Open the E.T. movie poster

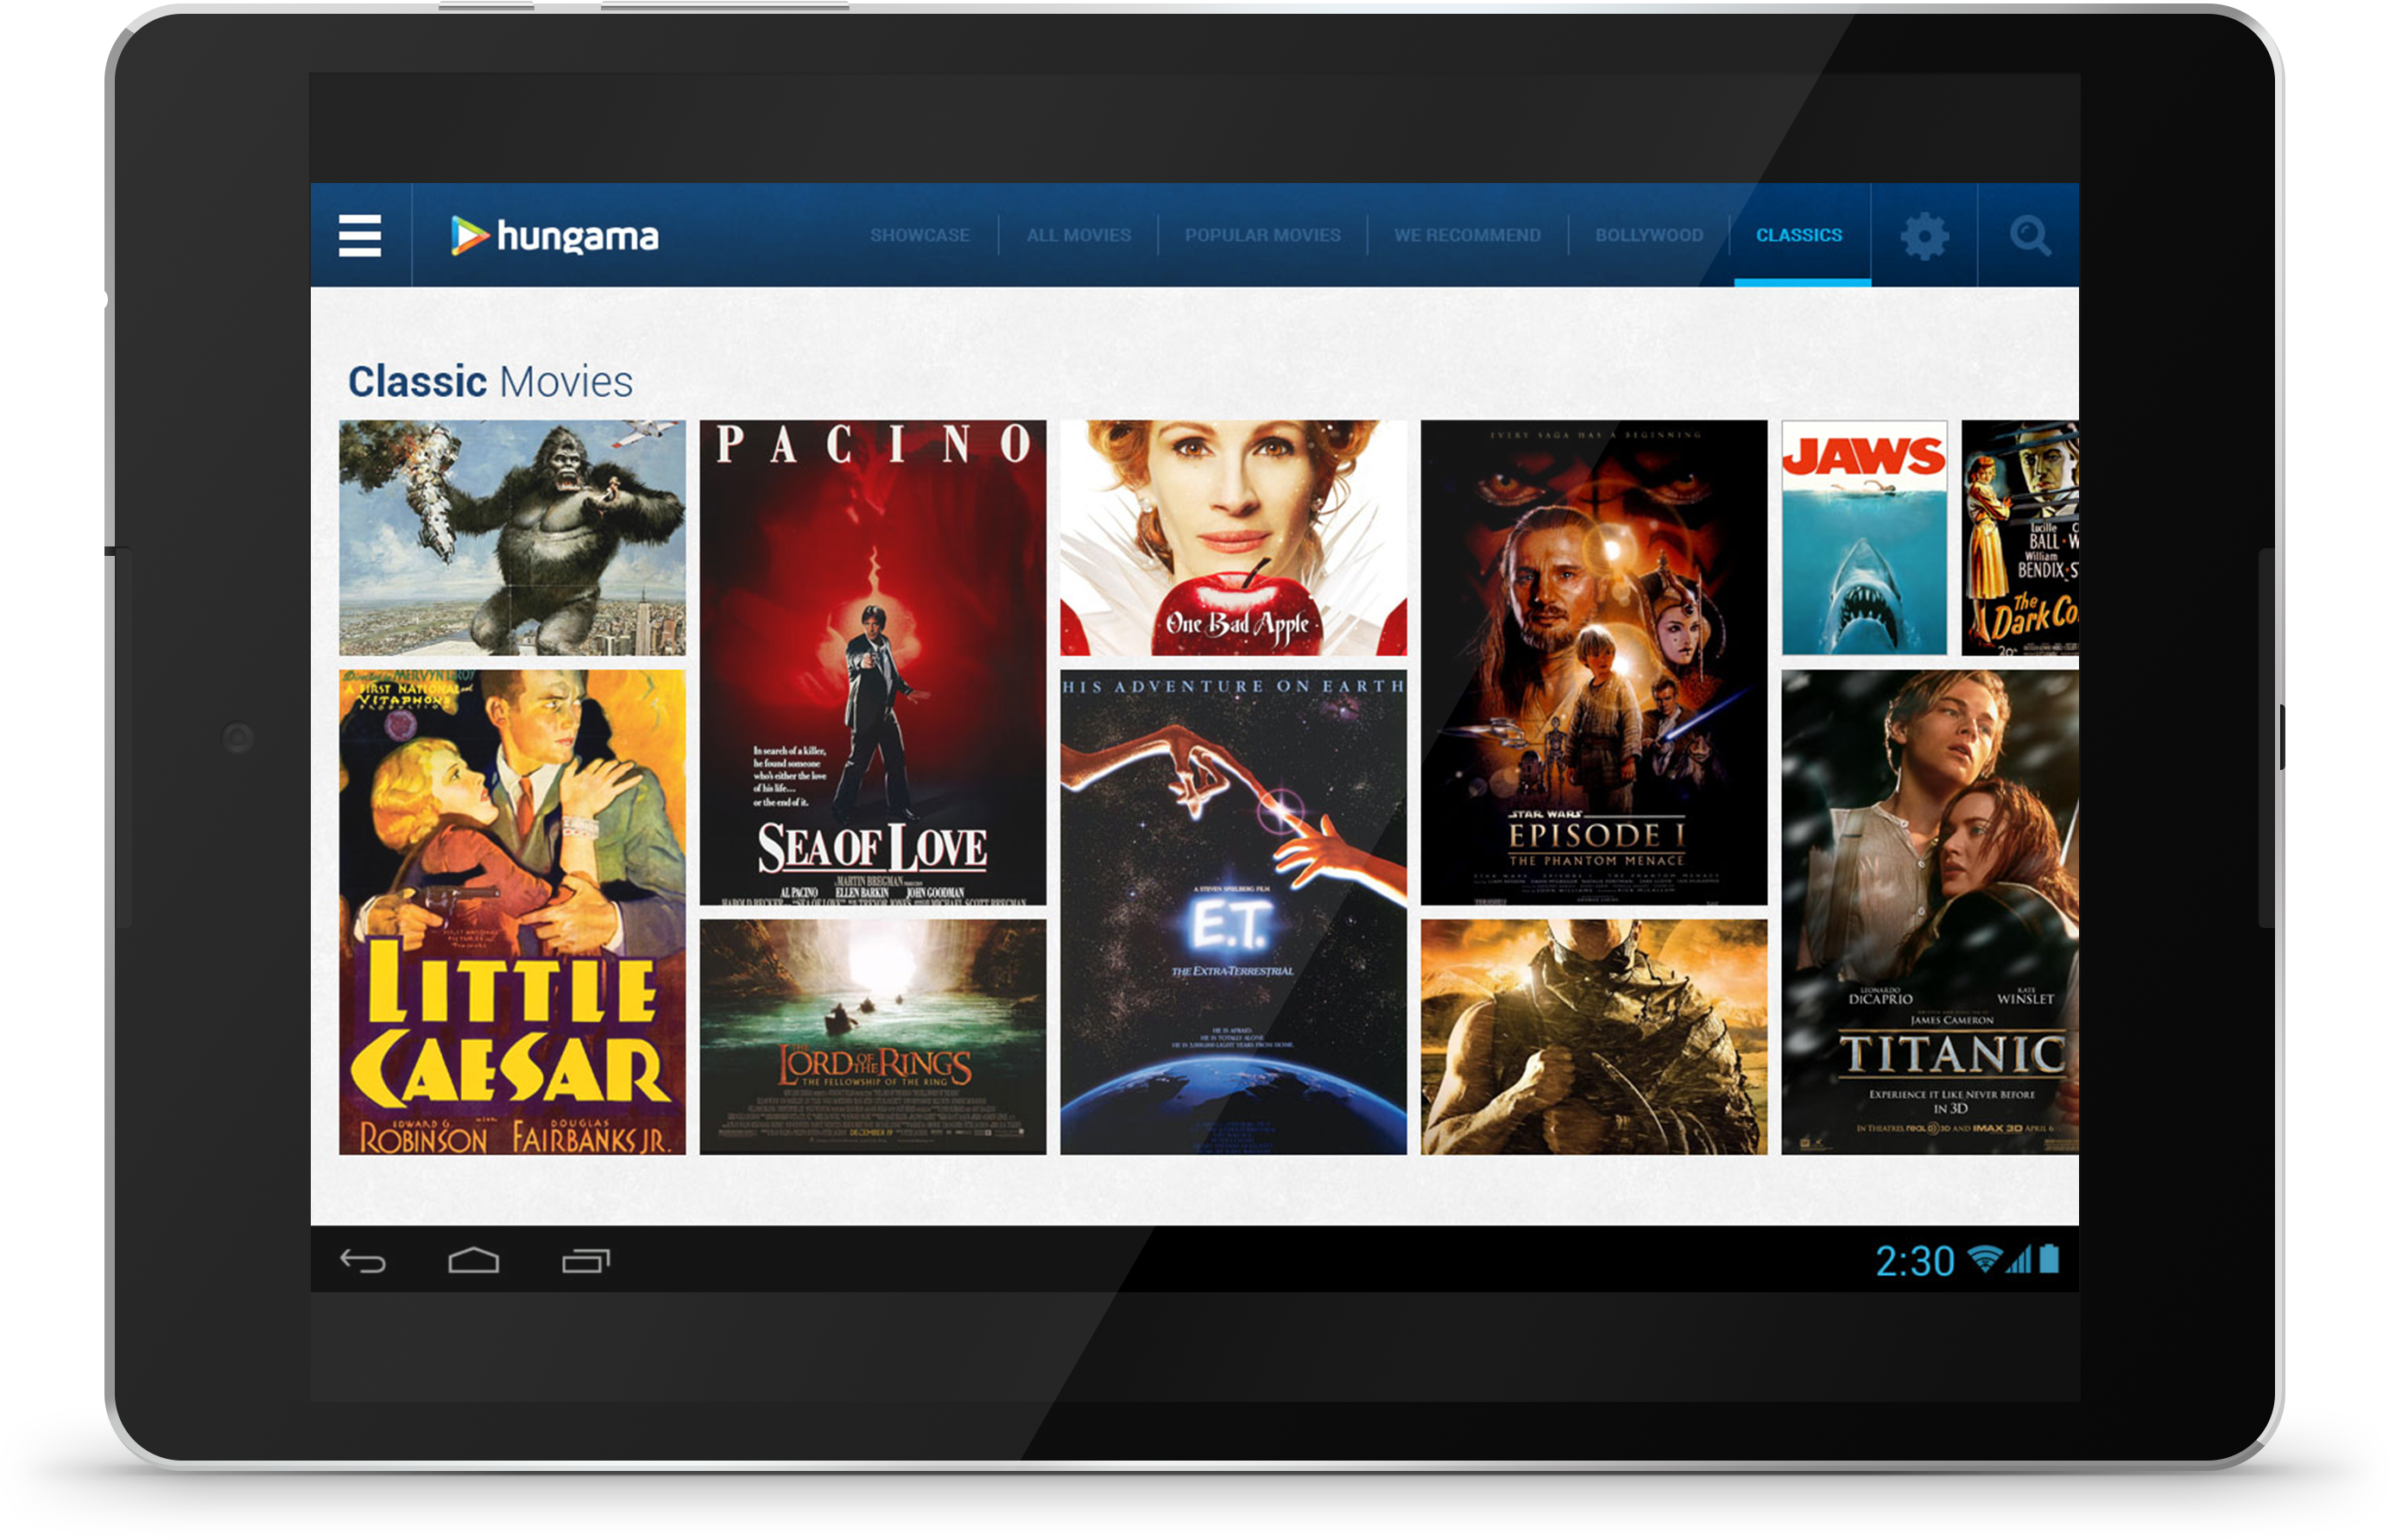(1233, 912)
